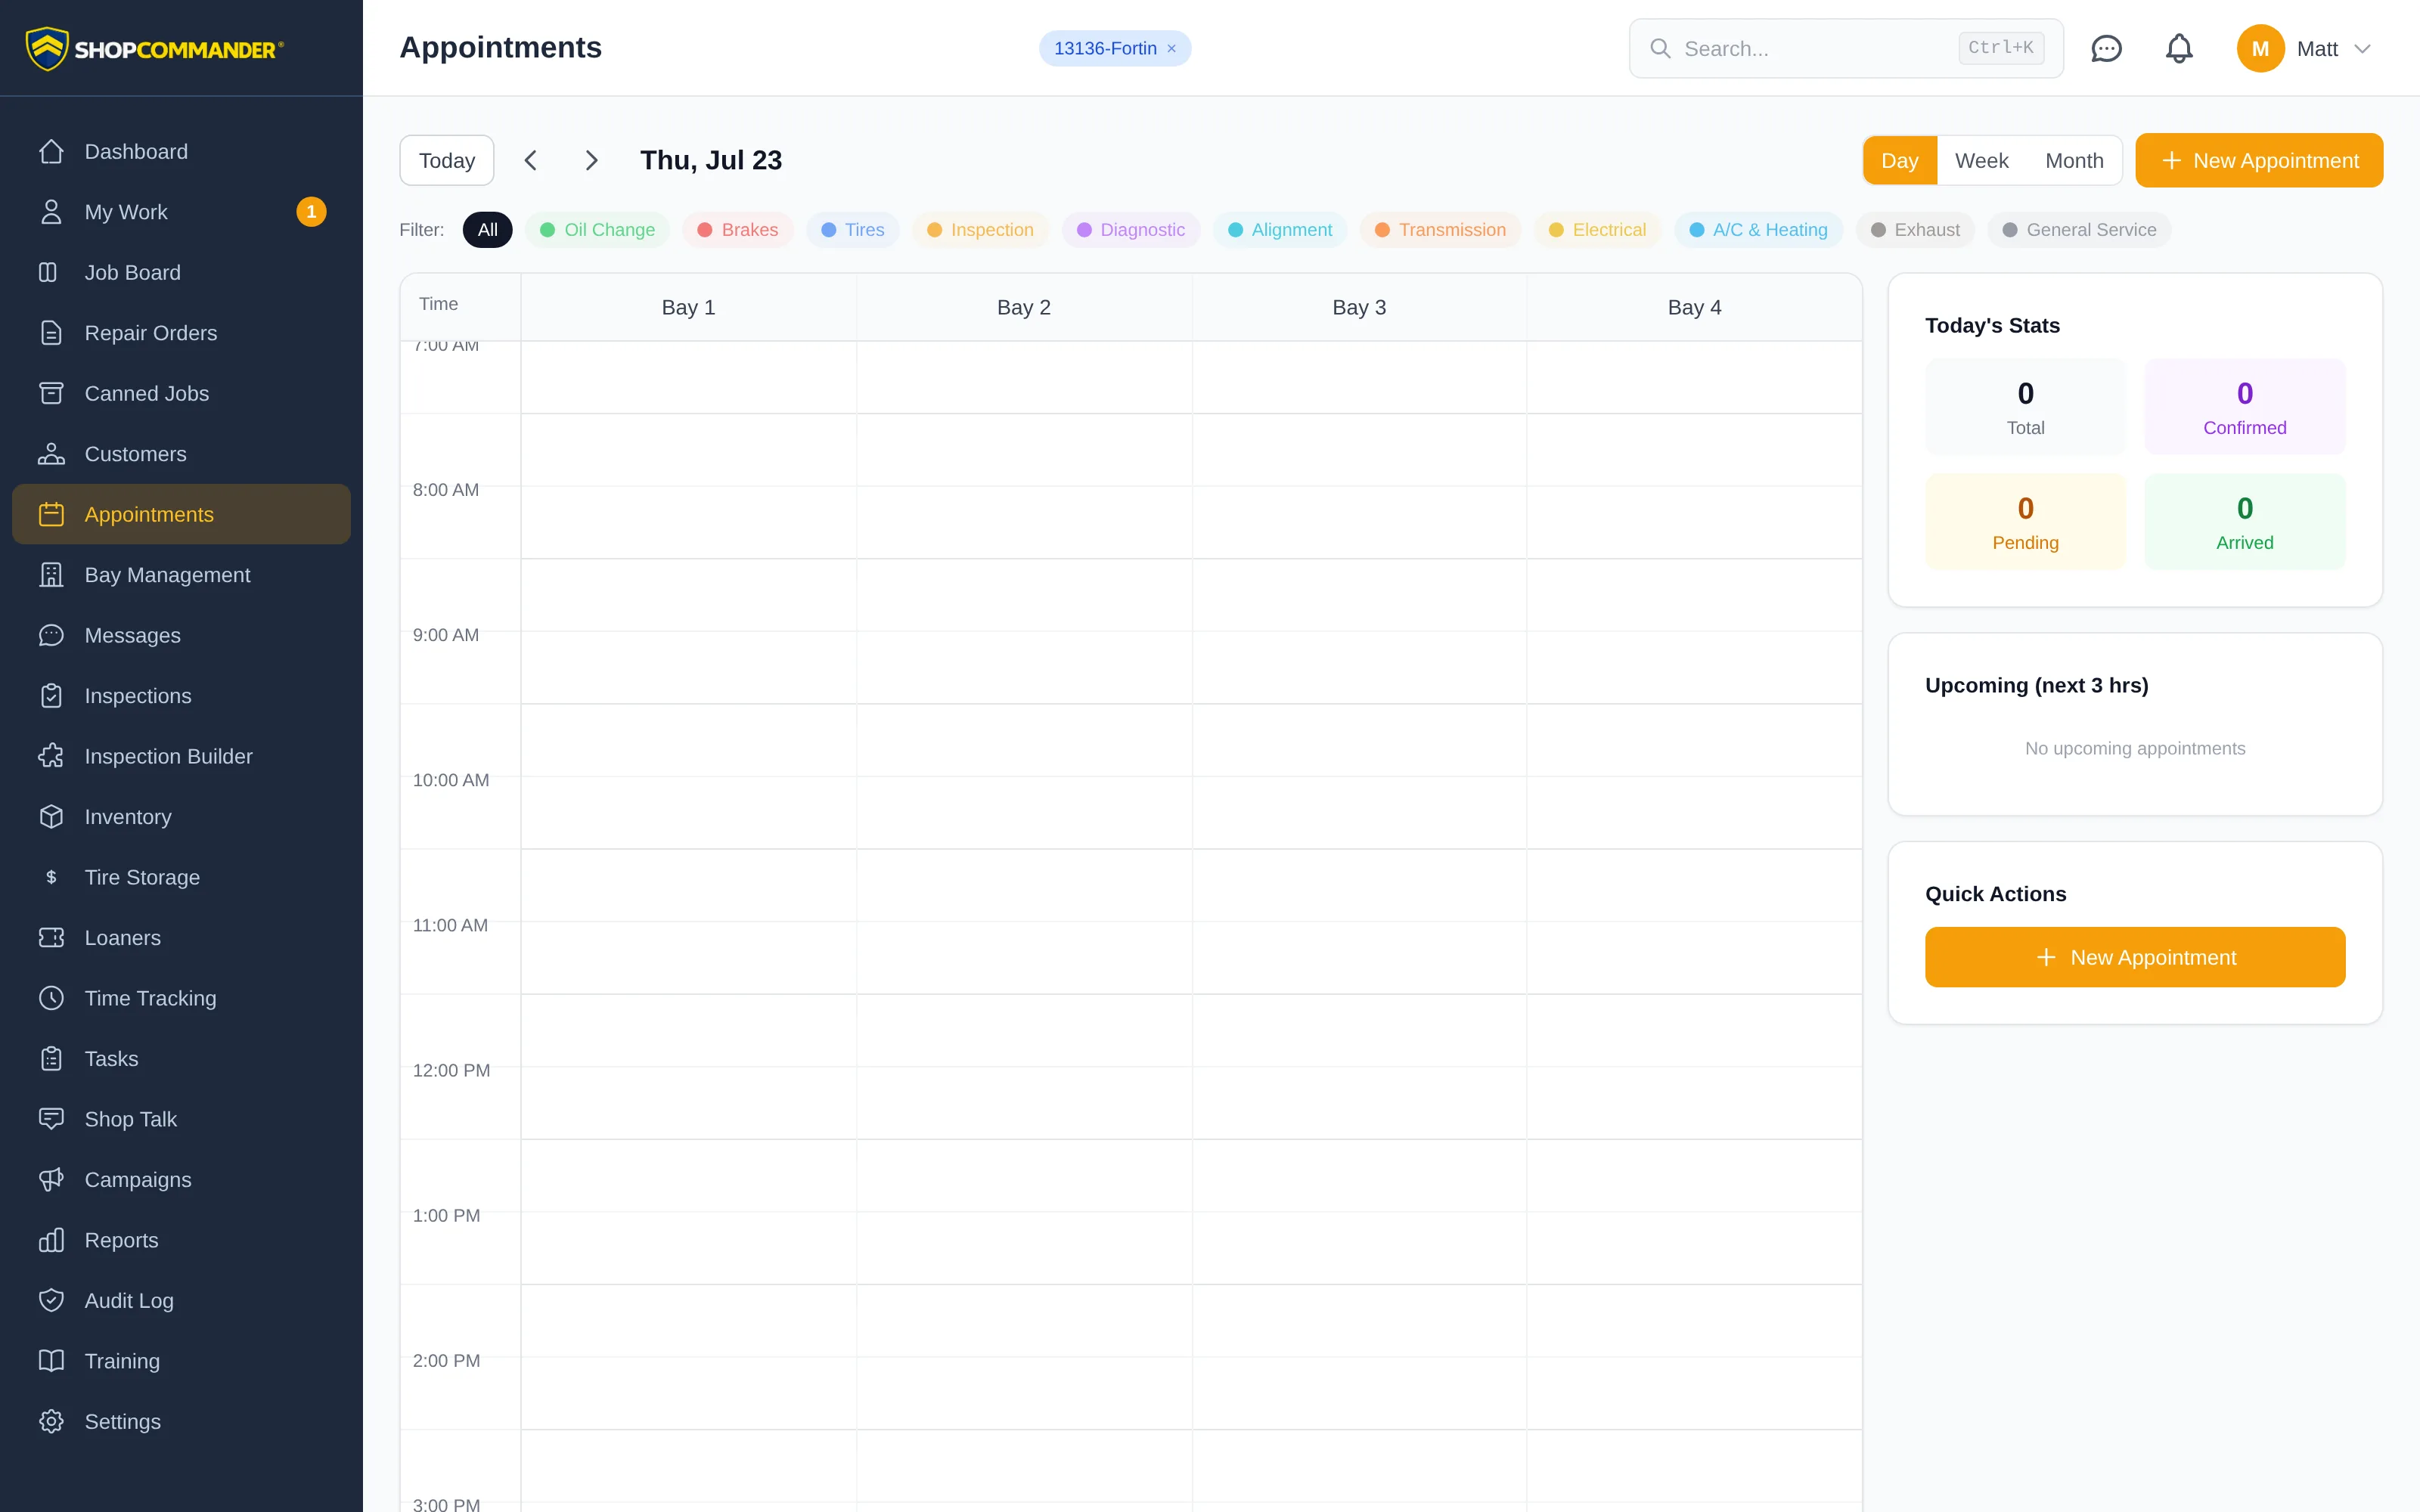Click the Today button

coord(446,160)
